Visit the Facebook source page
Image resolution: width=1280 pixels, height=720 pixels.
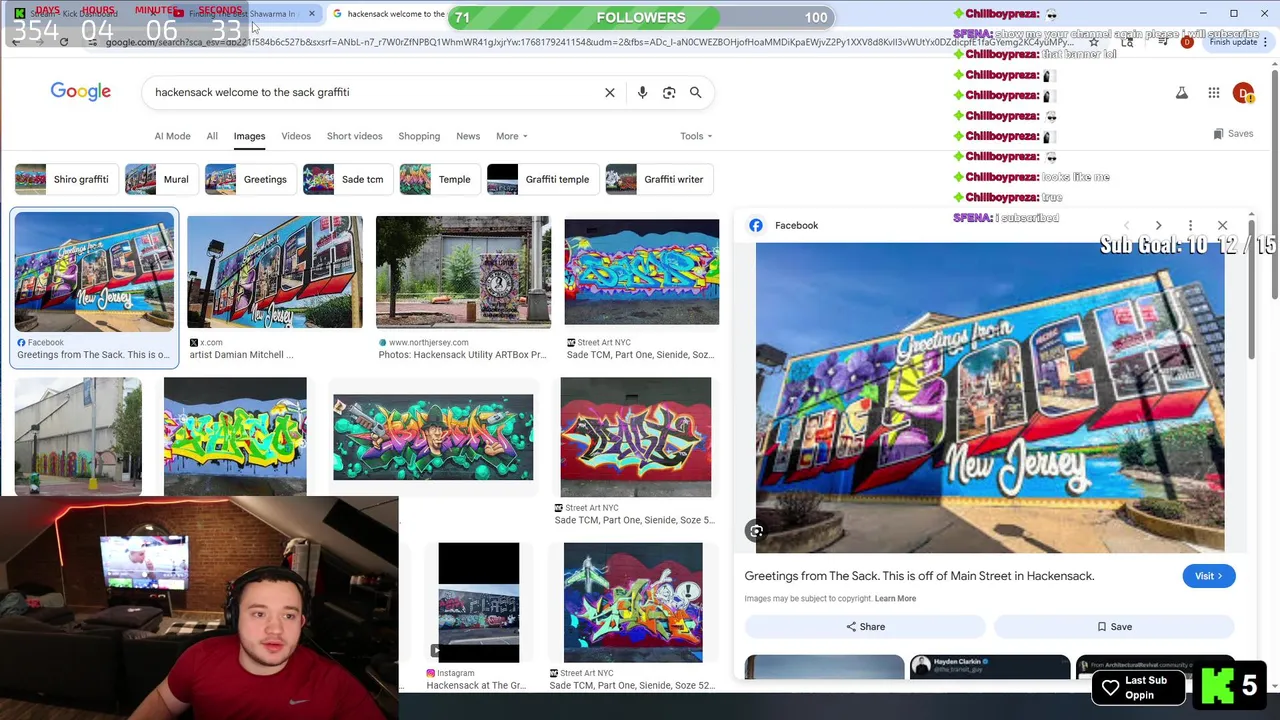[1208, 576]
